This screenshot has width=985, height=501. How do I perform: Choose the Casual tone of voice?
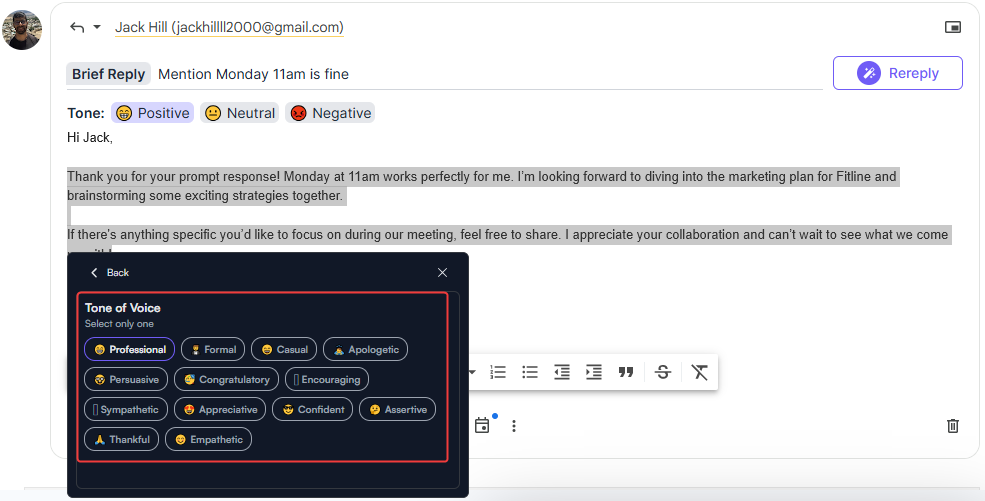click(284, 350)
